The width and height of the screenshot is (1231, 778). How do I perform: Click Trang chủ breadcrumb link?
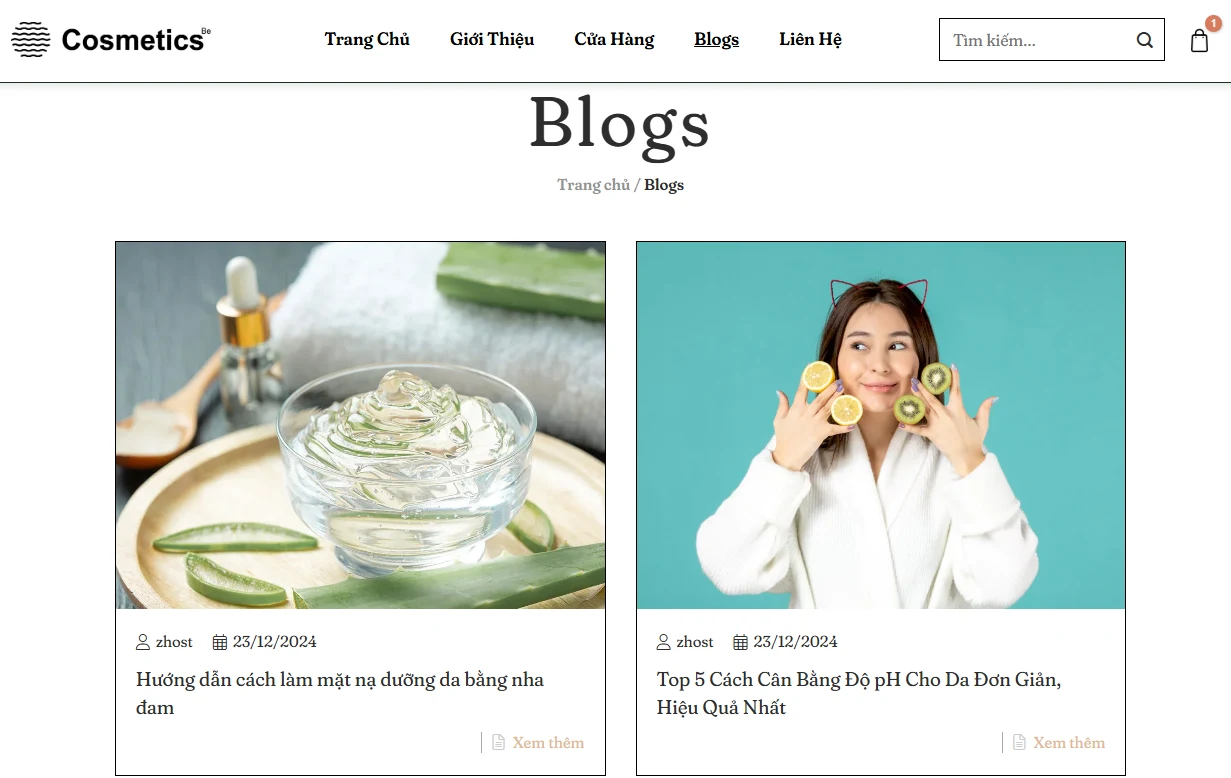click(x=594, y=185)
